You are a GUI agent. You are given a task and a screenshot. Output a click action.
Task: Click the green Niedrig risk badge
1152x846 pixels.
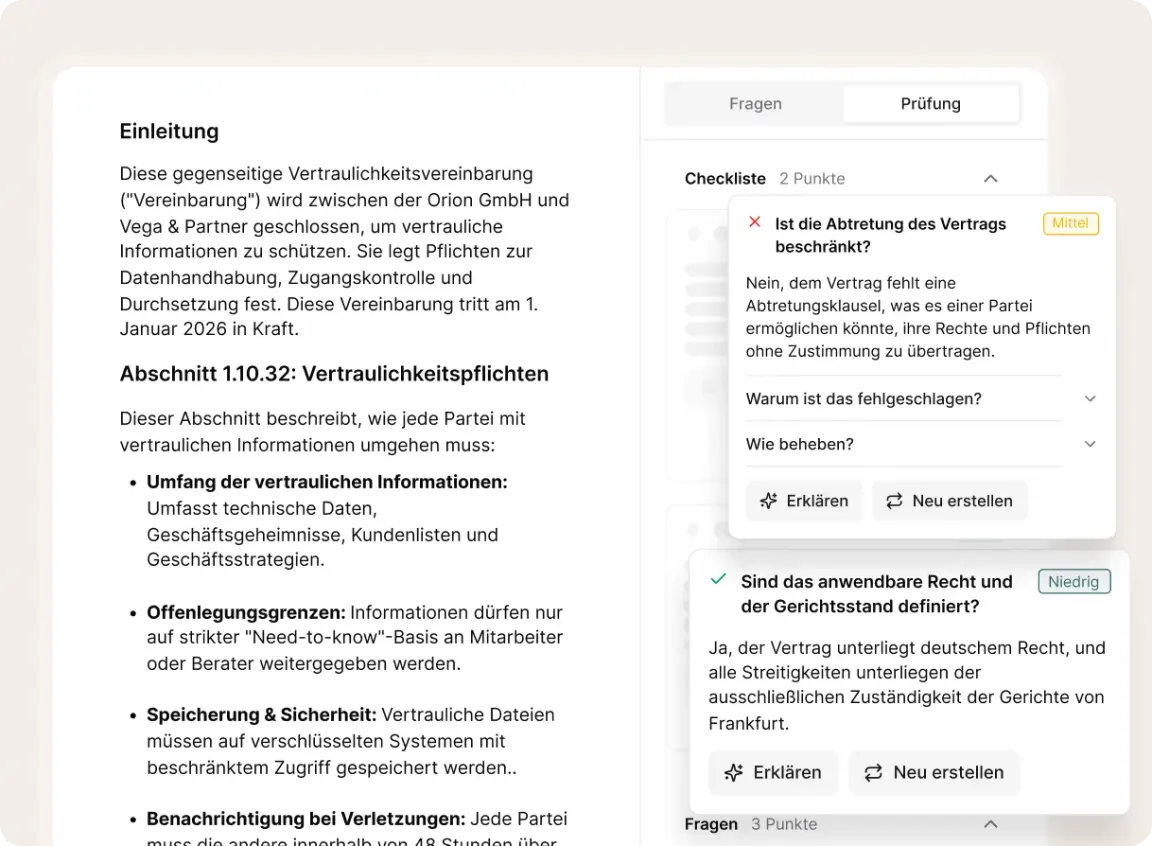click(1073, 581)
